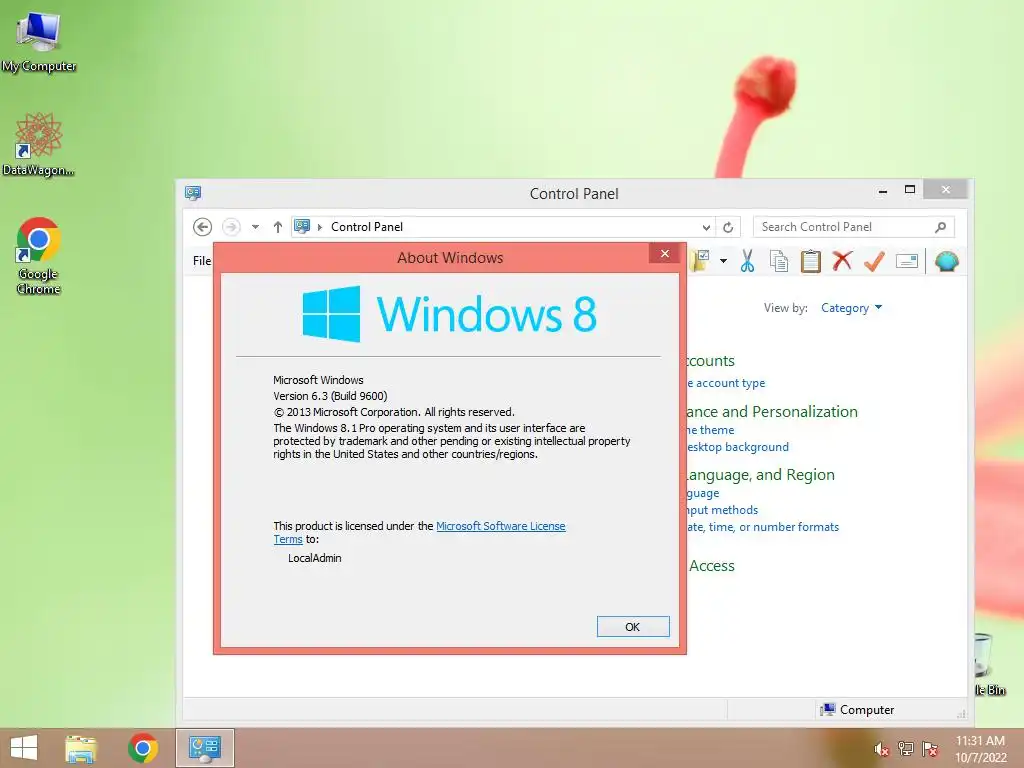The image size is (1024, 768).
Task: Click the theme link
Action: tap(711, 430)
